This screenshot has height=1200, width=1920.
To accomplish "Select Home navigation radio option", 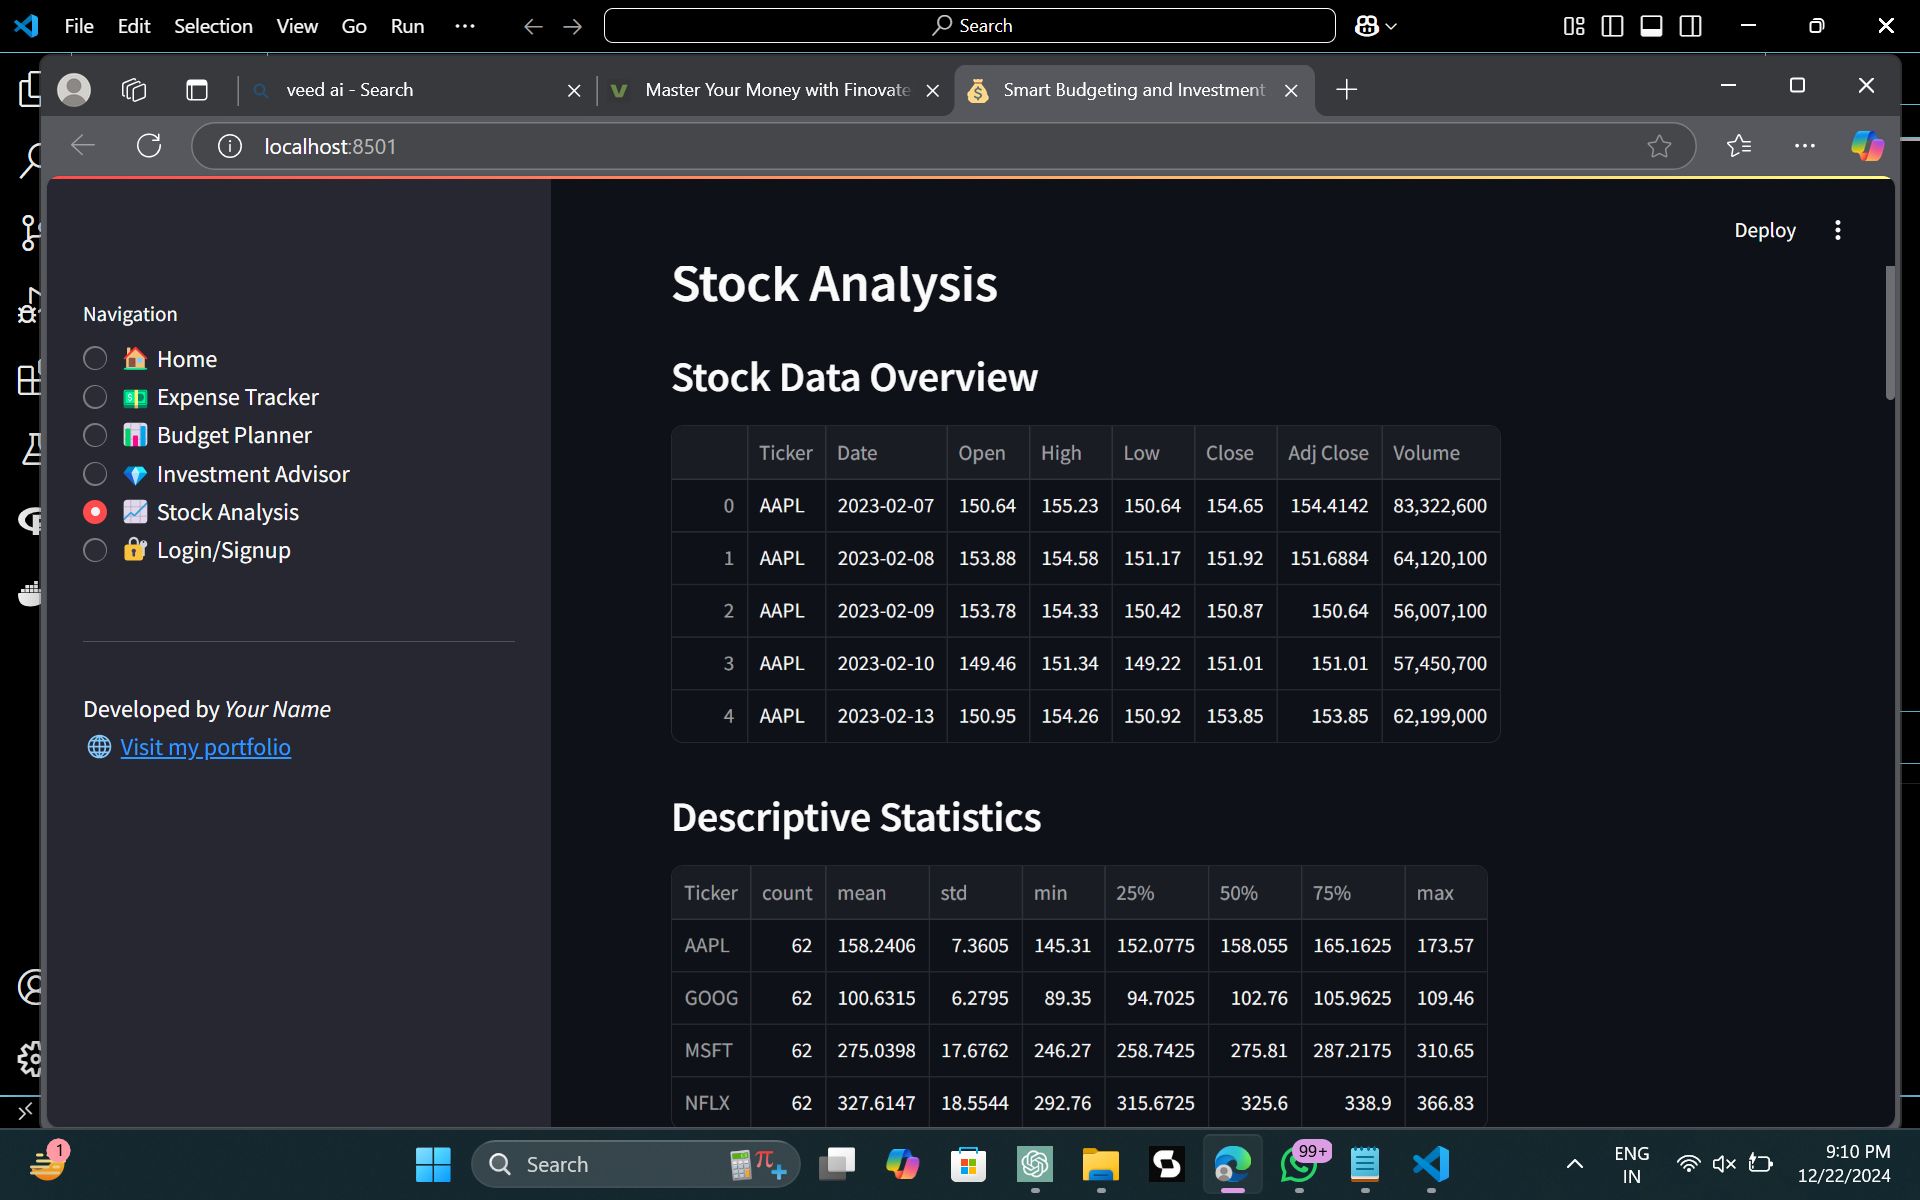I will pos(95,359).
